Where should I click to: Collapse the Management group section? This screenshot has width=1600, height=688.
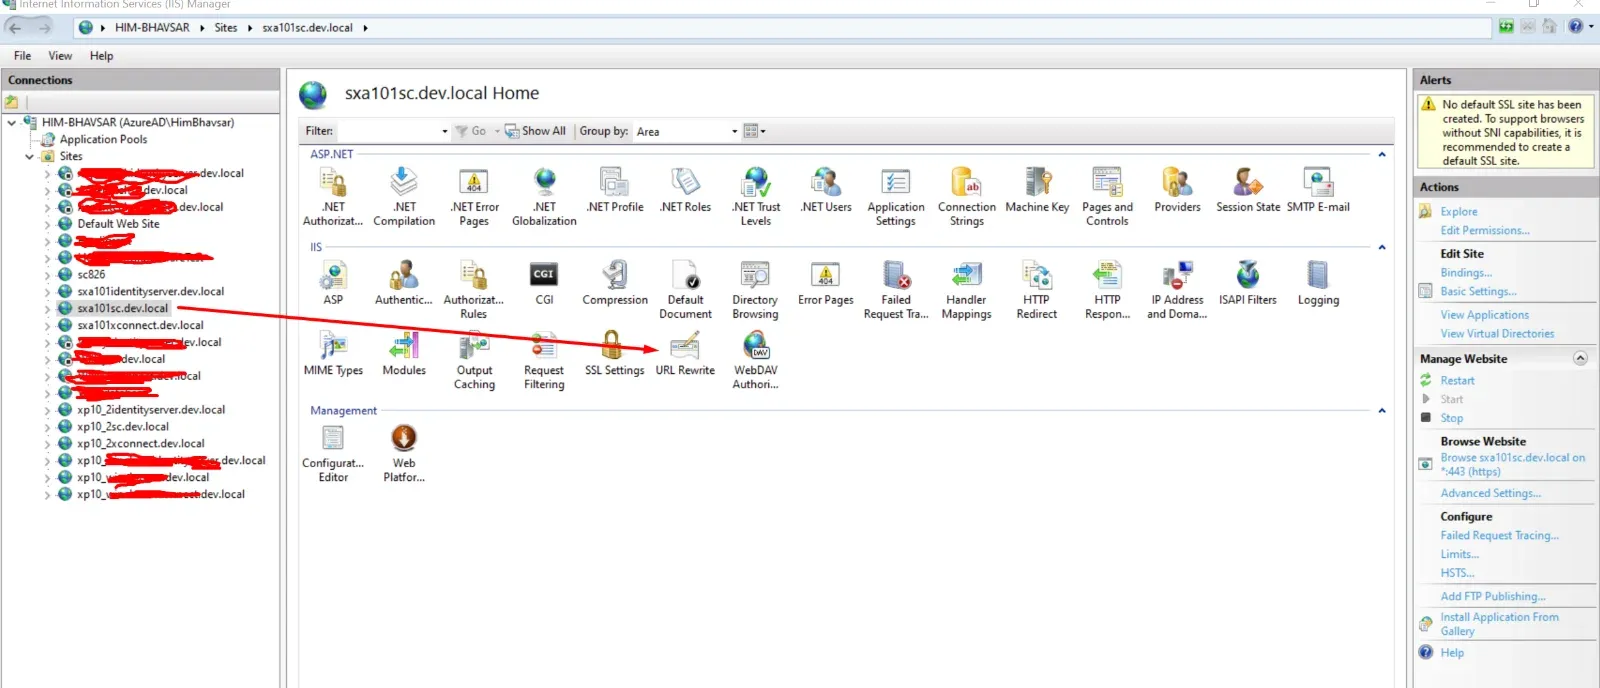1382,411
